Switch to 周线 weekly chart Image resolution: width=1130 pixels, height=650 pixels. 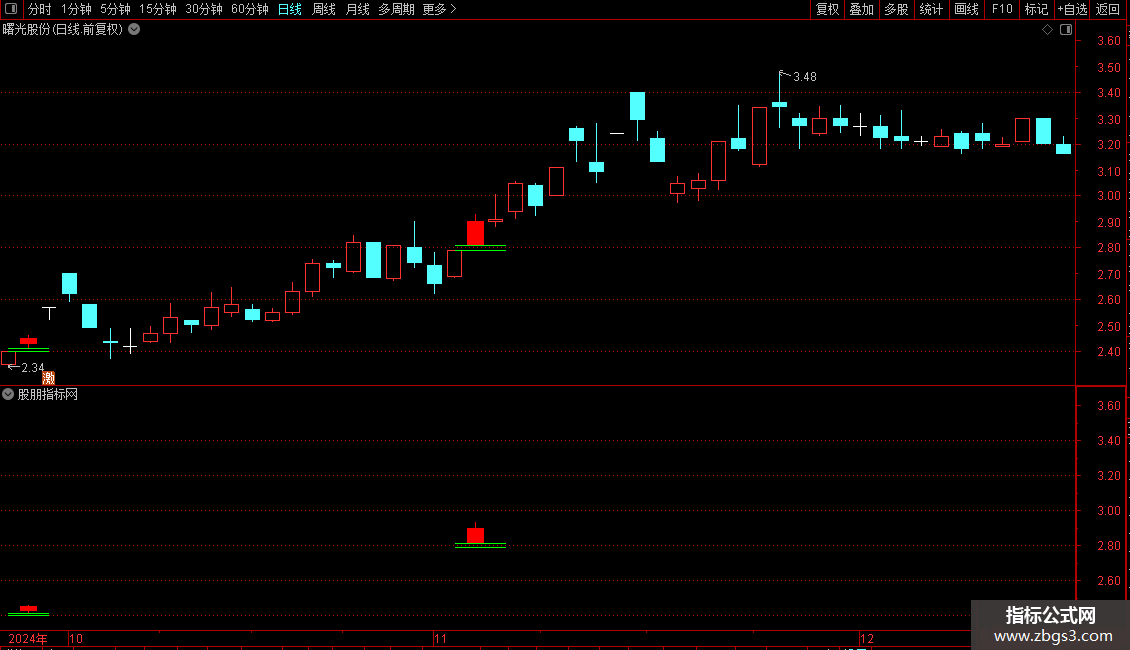tap(324, 9)
